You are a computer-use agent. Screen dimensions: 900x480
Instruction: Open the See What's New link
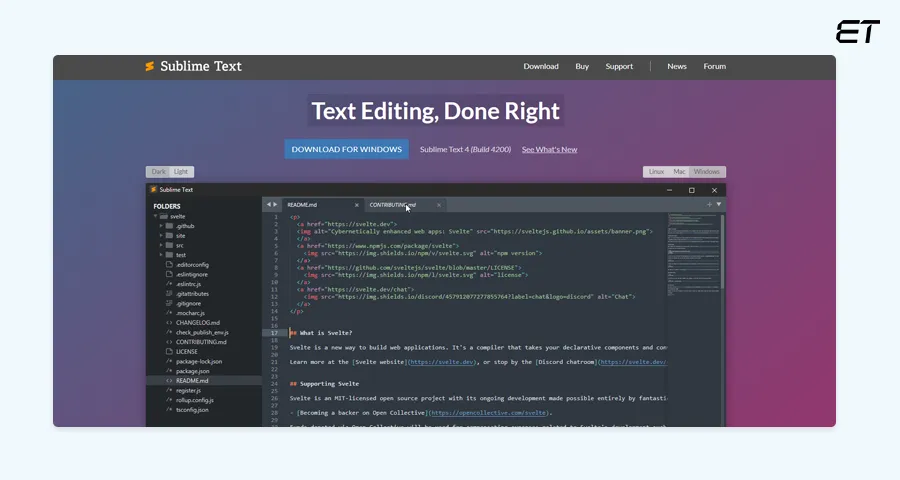click(549, 149)
